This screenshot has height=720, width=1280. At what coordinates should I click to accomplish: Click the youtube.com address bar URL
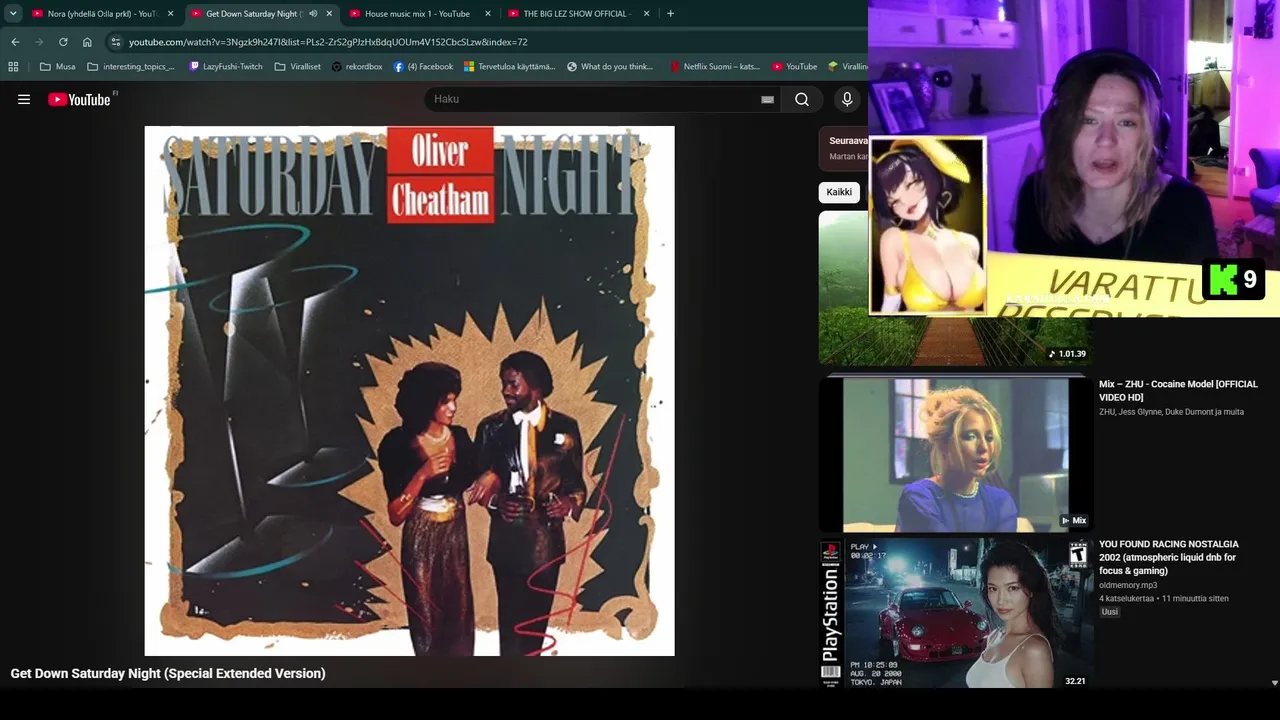pos(328,42)
